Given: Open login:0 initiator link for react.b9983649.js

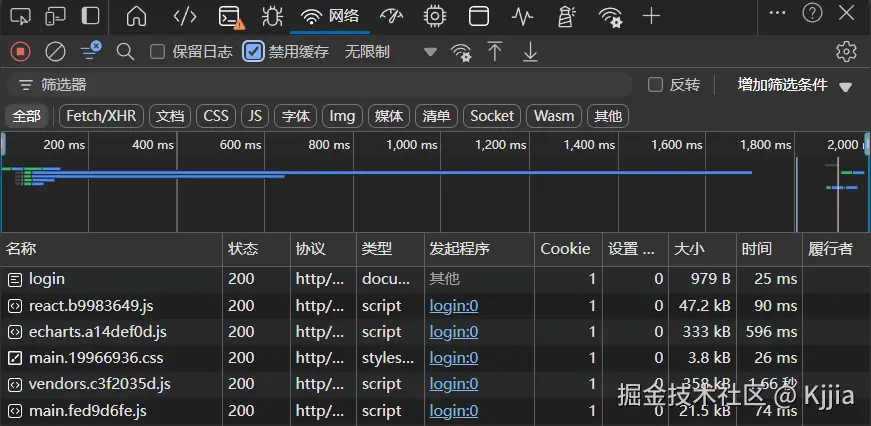Looking at the screenshot, I should pos(453,305).
